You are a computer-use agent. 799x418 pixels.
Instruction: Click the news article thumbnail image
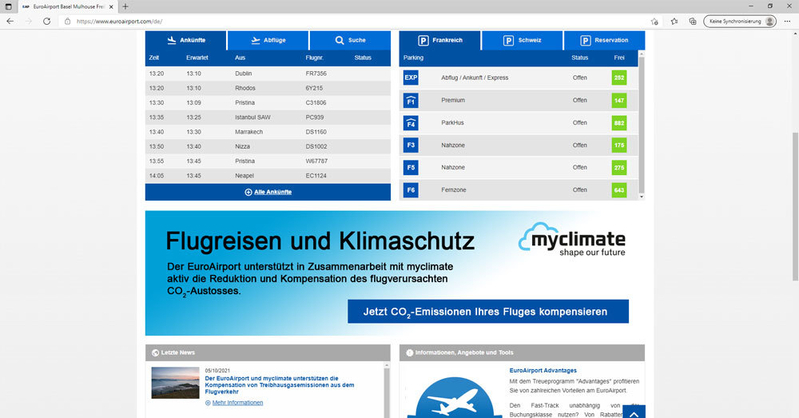pos(175,383)
